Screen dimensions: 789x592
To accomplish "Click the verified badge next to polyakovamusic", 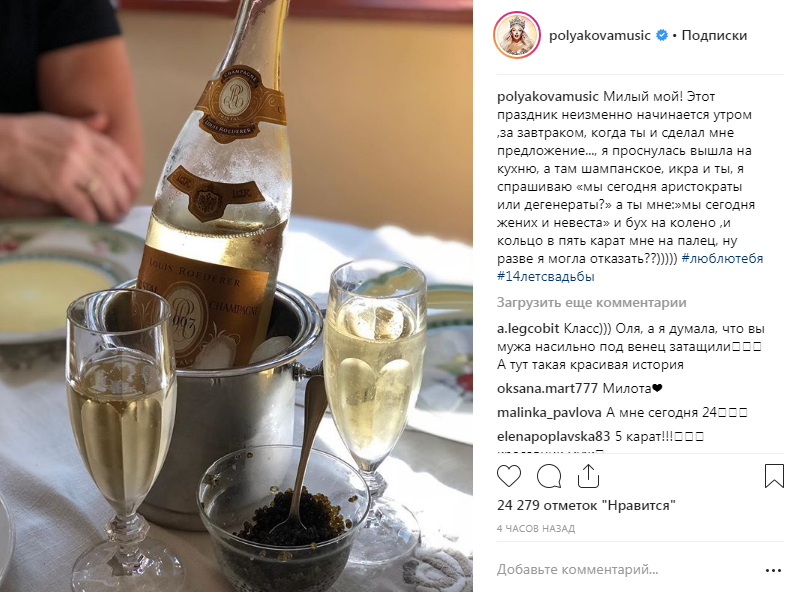I will coord(662,35).
